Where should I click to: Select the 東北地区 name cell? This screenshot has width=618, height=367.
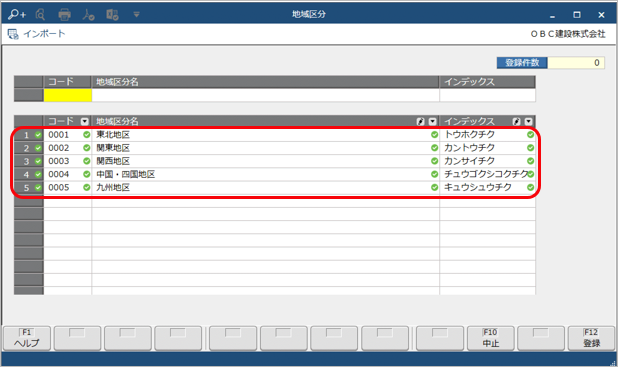pyautogui.click(x=265, y=135)
